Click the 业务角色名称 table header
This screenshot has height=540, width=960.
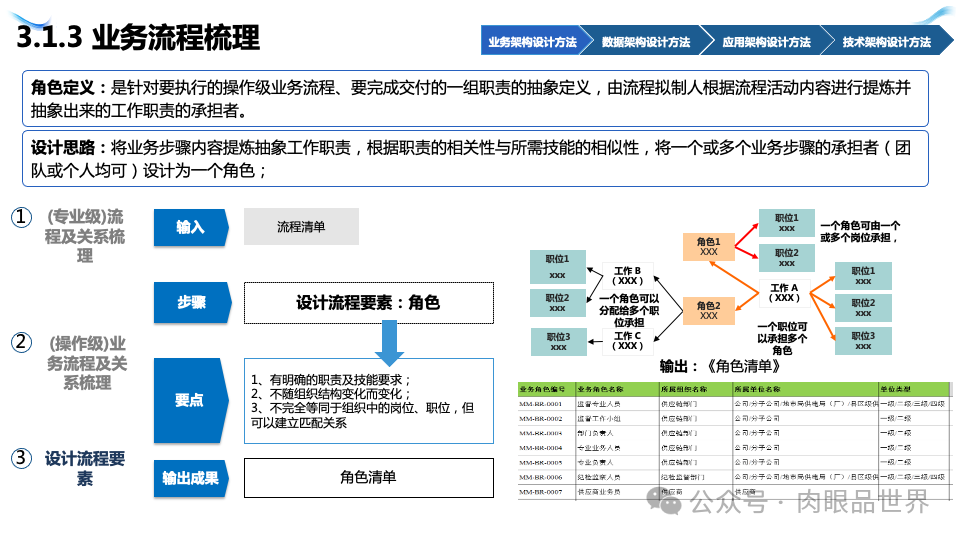pyautogui.click(x=617, y=389)
